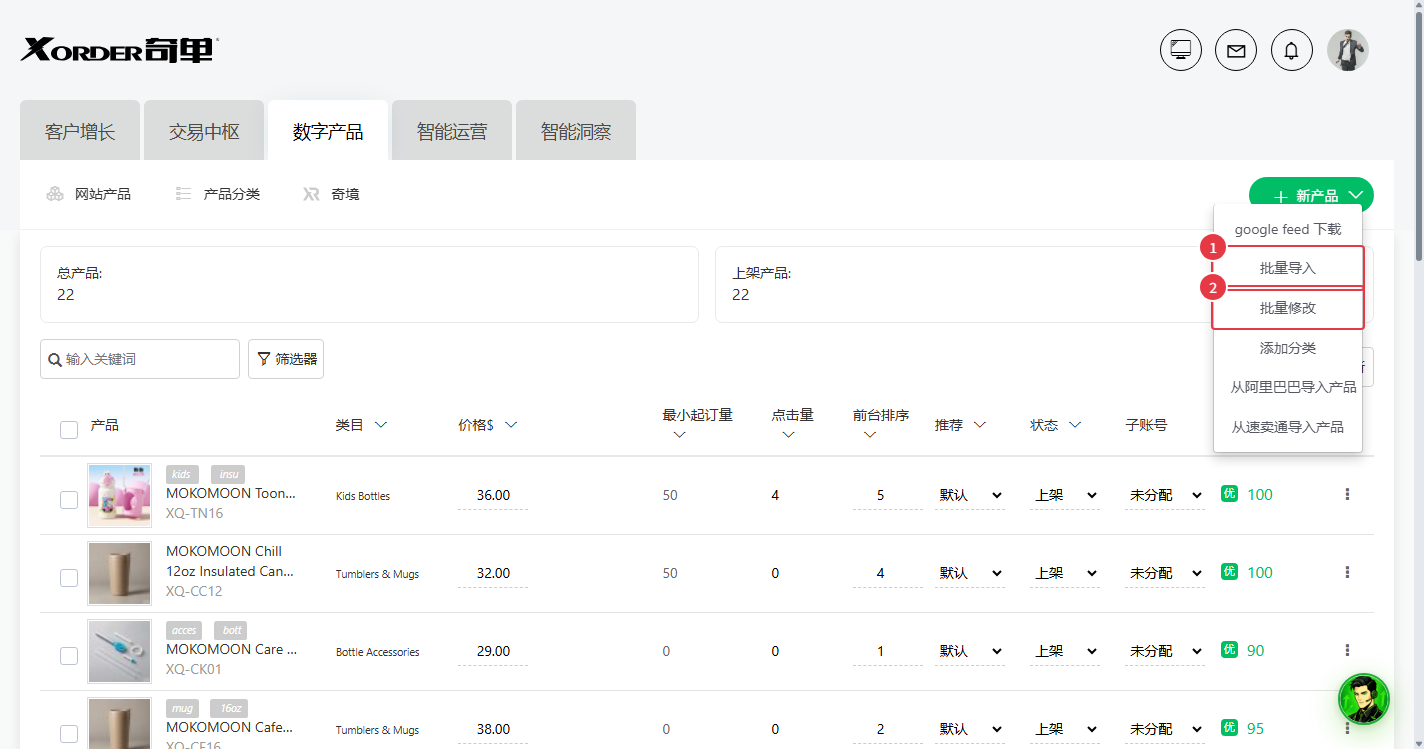Select google feed 下载 menu item

click(1288, 229)
